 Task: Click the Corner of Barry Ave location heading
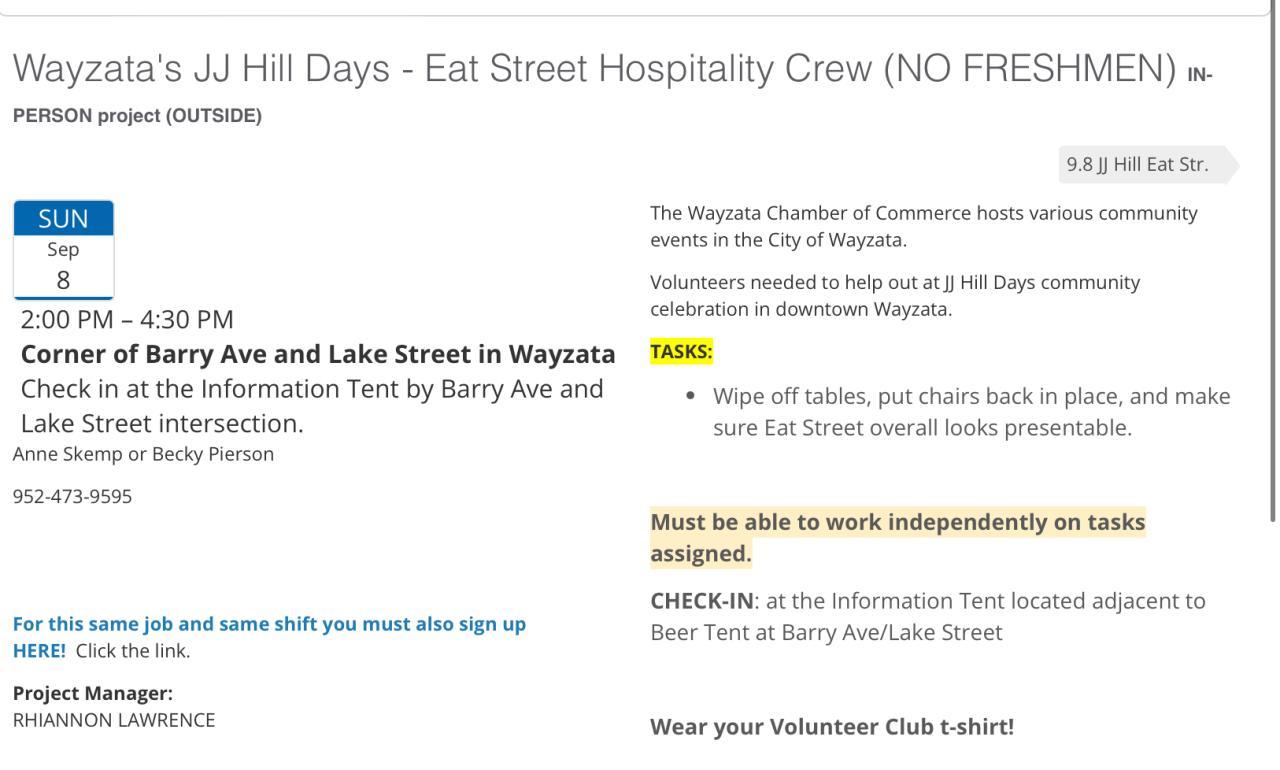(318, 355)
